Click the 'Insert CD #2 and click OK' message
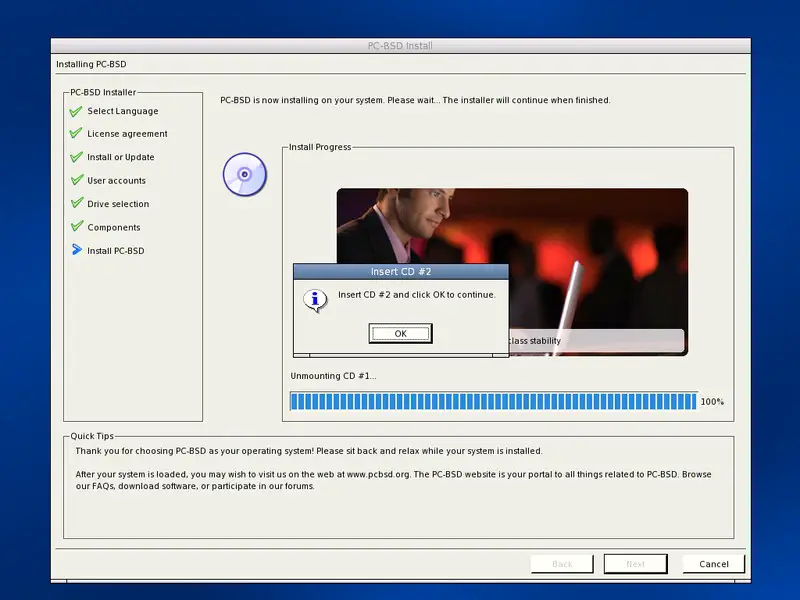800x600 pixels. click(x=417, y=295)
